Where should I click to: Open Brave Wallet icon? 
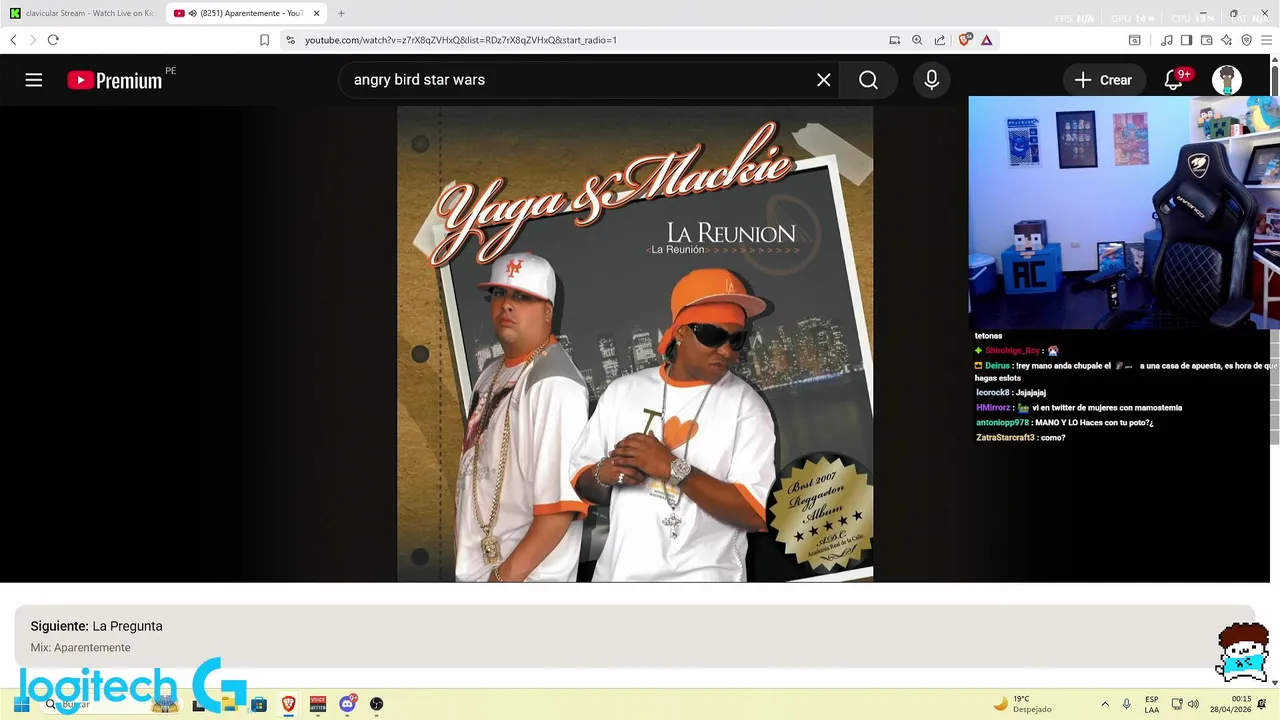click(1206, 40)
